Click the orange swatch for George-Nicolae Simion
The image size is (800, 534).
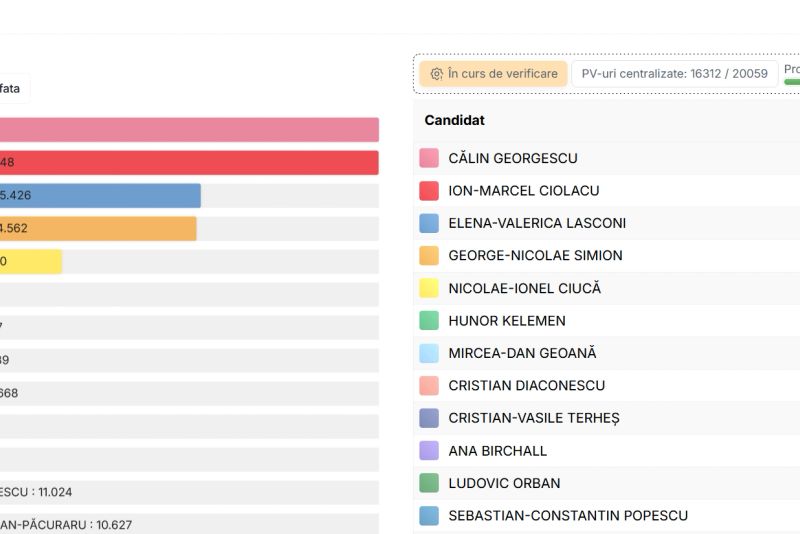click(429, 256)
